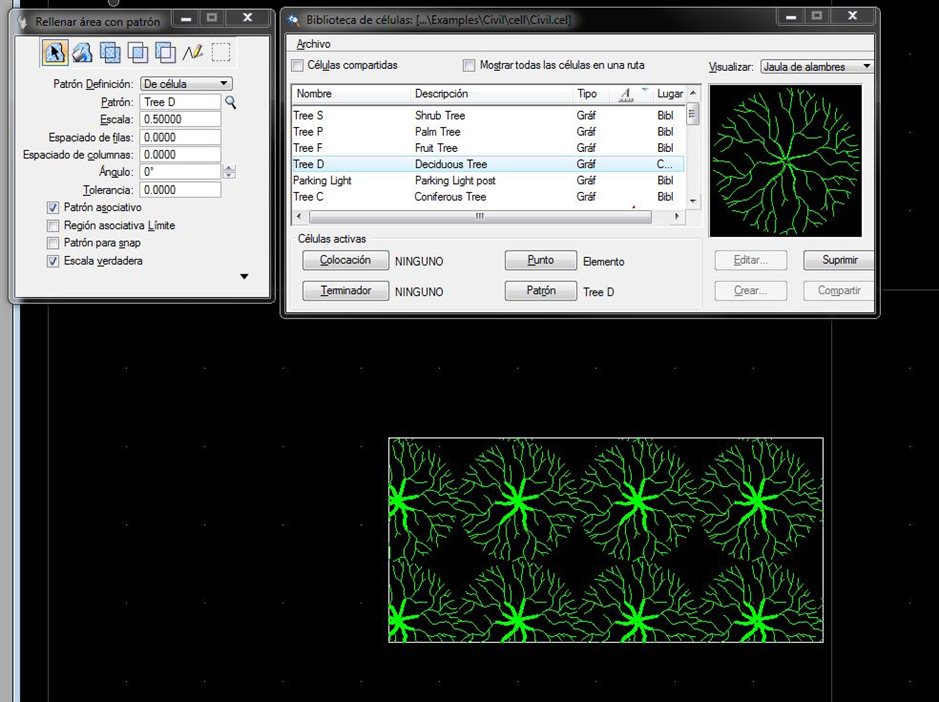Click the Terminador button
Image resolution: width=939 pixels, height=702 pixels.
(x=346, y=291)
